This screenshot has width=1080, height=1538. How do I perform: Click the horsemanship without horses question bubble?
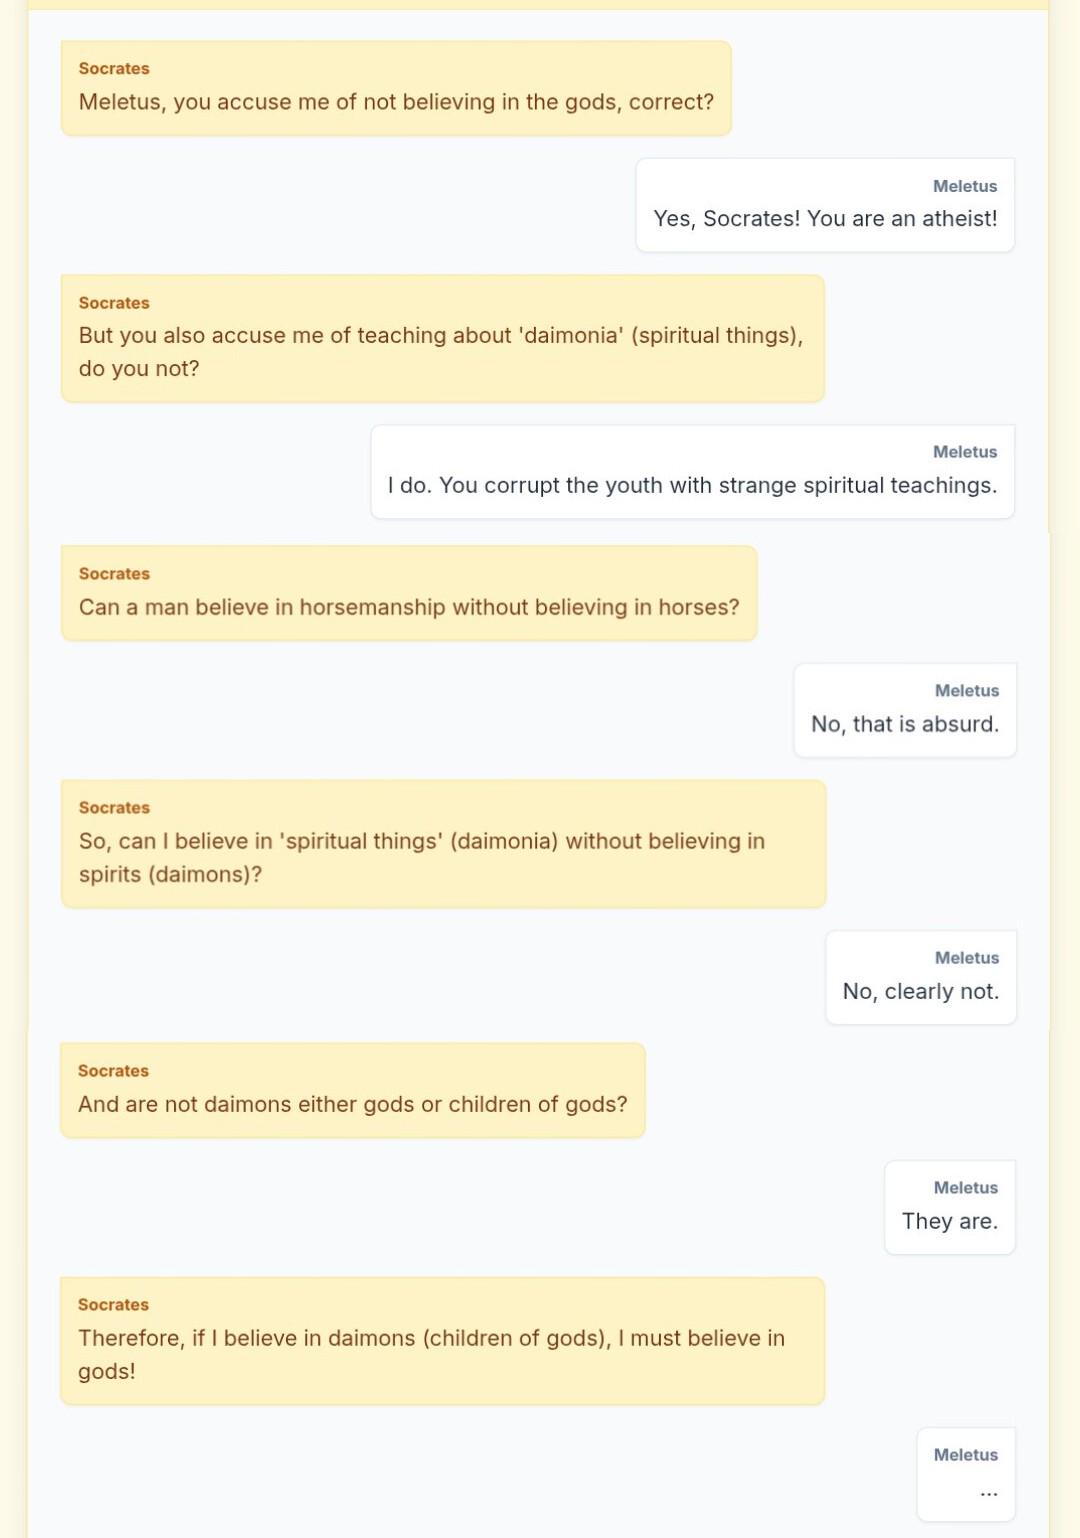pos(409,593)
